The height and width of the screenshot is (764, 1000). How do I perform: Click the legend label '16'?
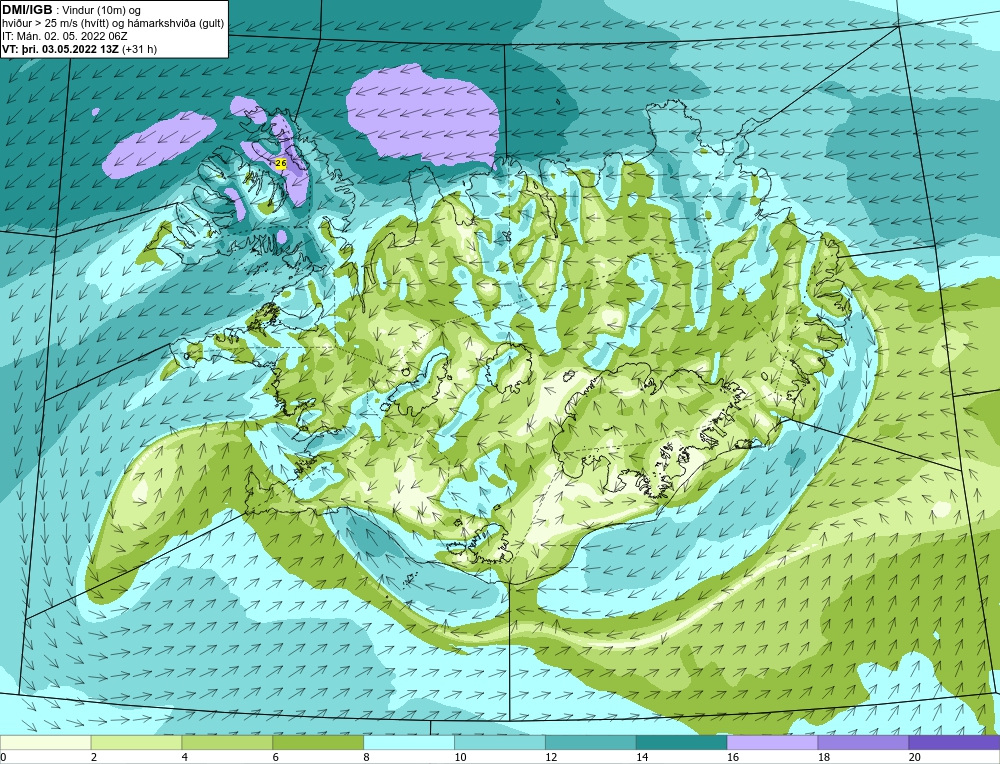[x=733, y=757]
